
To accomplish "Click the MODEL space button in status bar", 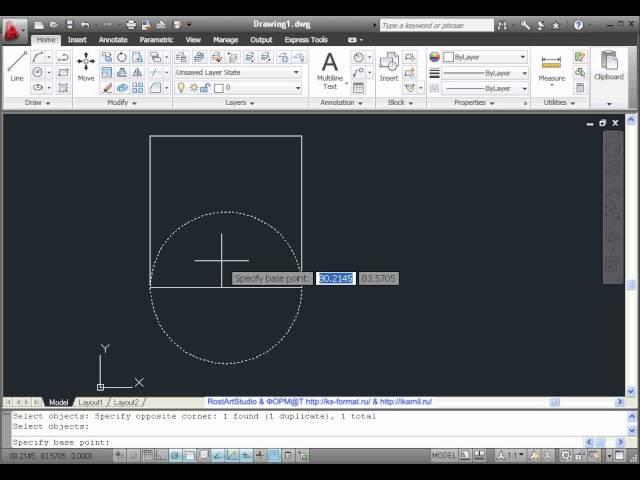I will point(444,455).
